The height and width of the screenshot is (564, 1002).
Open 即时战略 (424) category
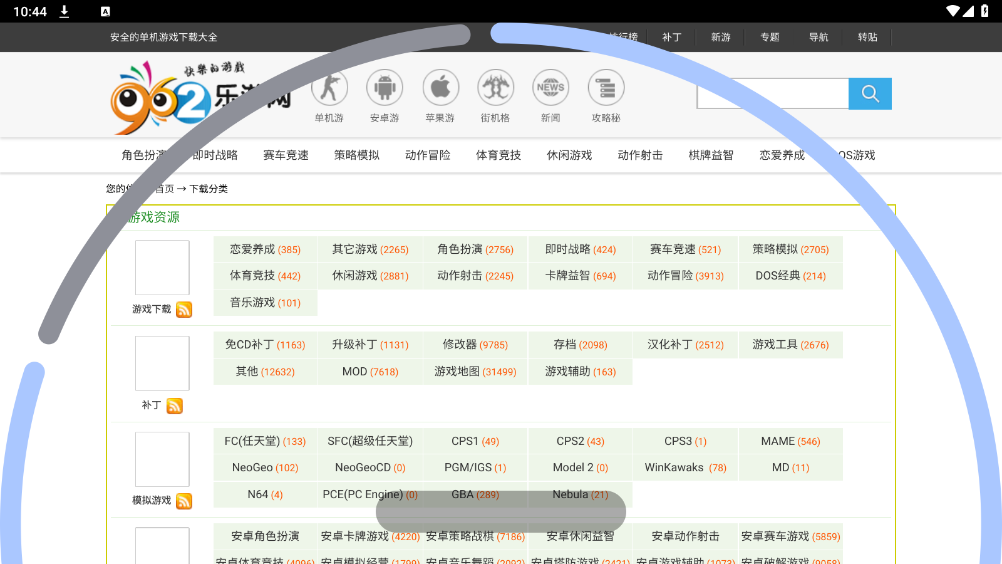point(580,250)
